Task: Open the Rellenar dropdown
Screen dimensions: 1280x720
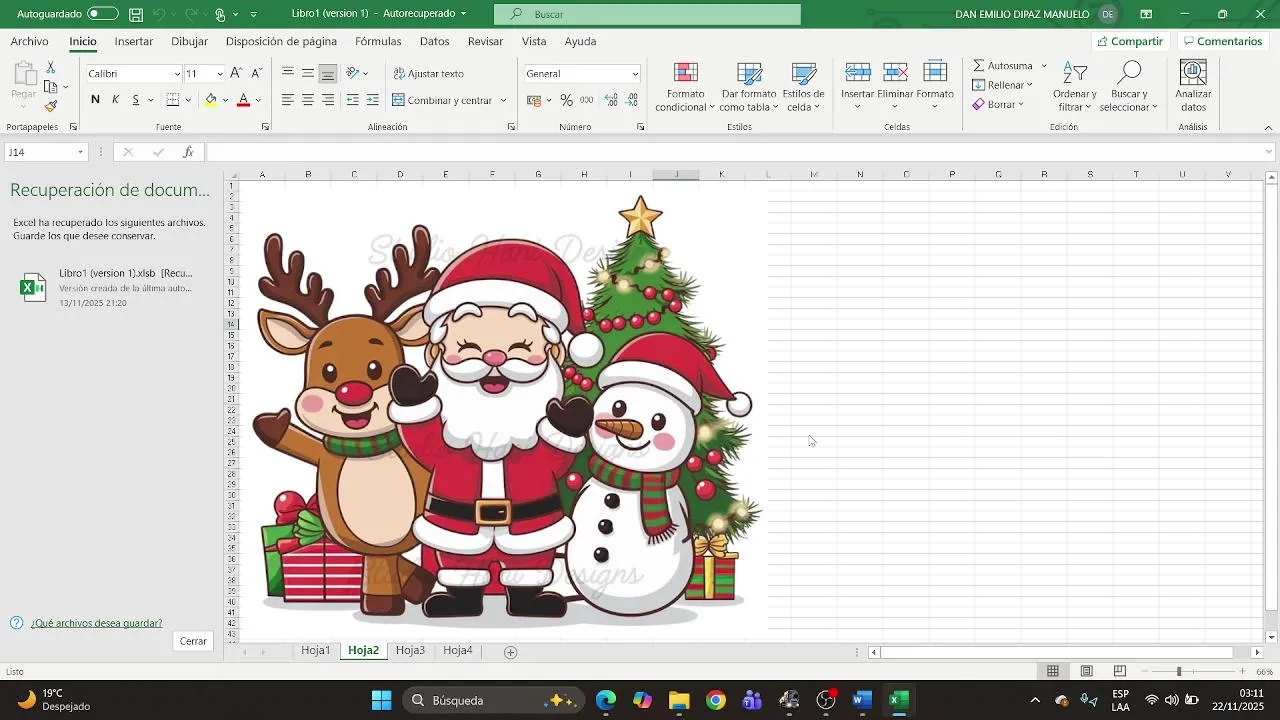Action: pyautogui.click(x=1002, y=85)
